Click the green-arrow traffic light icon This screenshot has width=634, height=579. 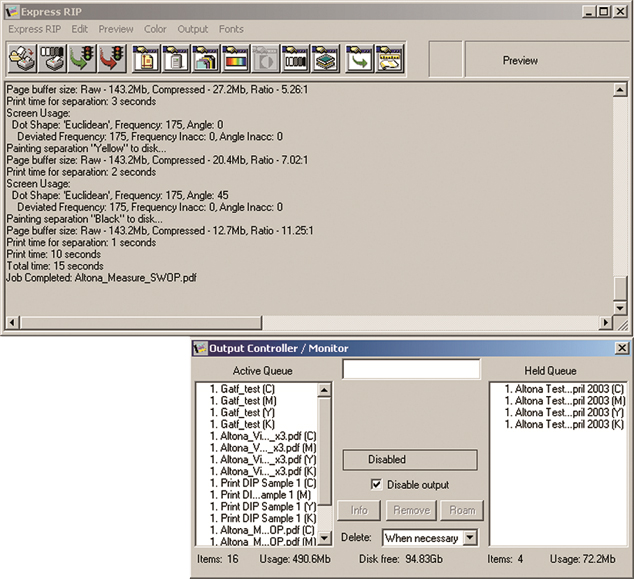(82, 59)
